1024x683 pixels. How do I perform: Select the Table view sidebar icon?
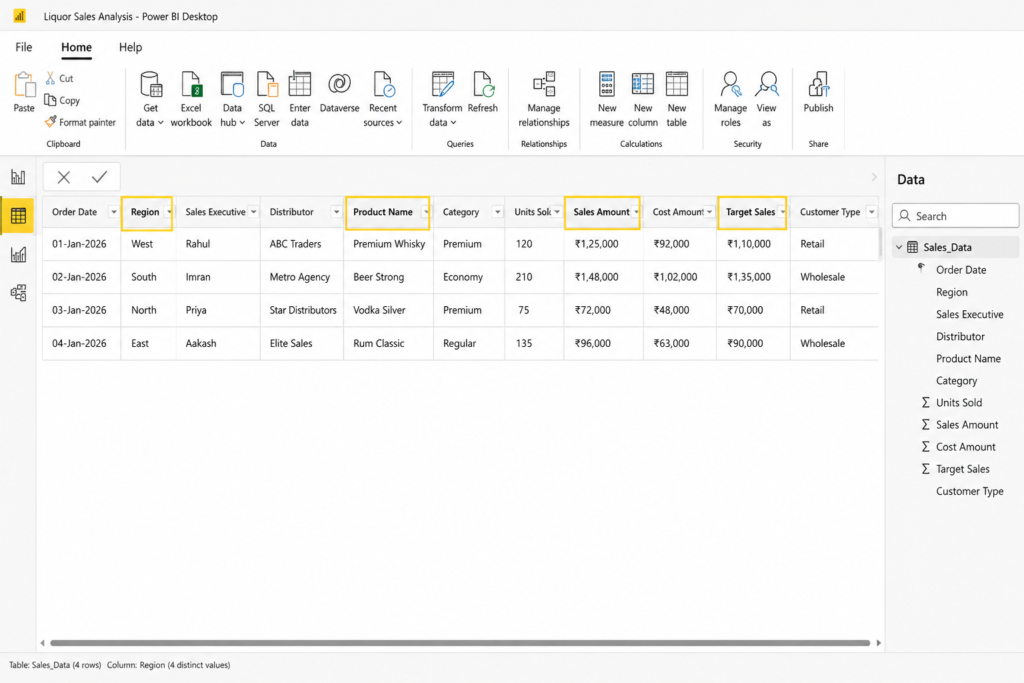[18, 215]
